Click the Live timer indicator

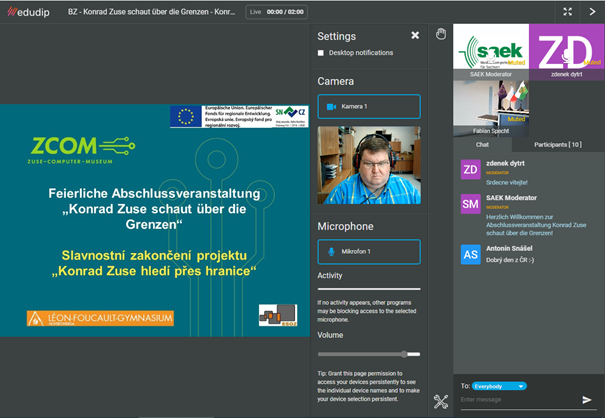pos(277,12)
